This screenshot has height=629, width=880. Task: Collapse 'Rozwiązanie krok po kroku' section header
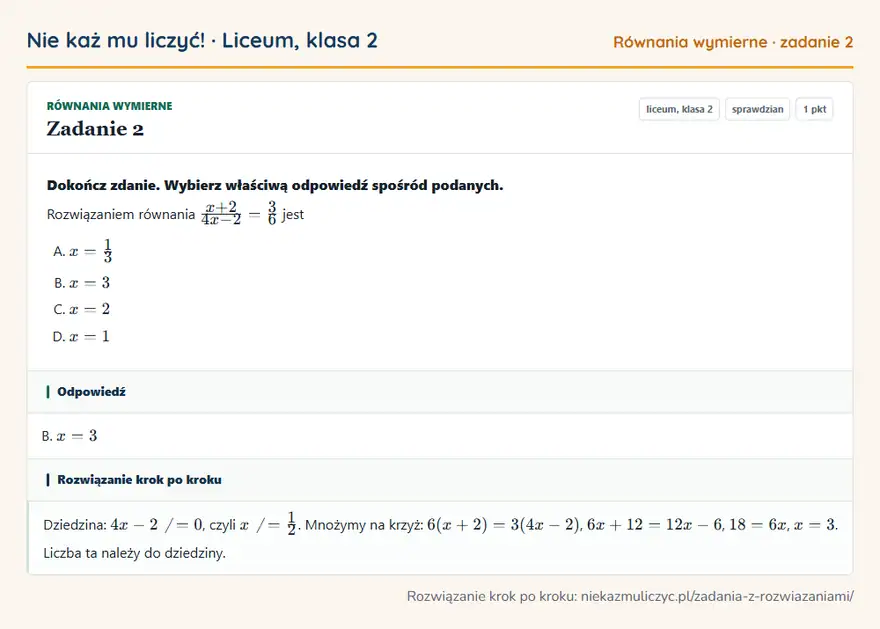[440, 480]
